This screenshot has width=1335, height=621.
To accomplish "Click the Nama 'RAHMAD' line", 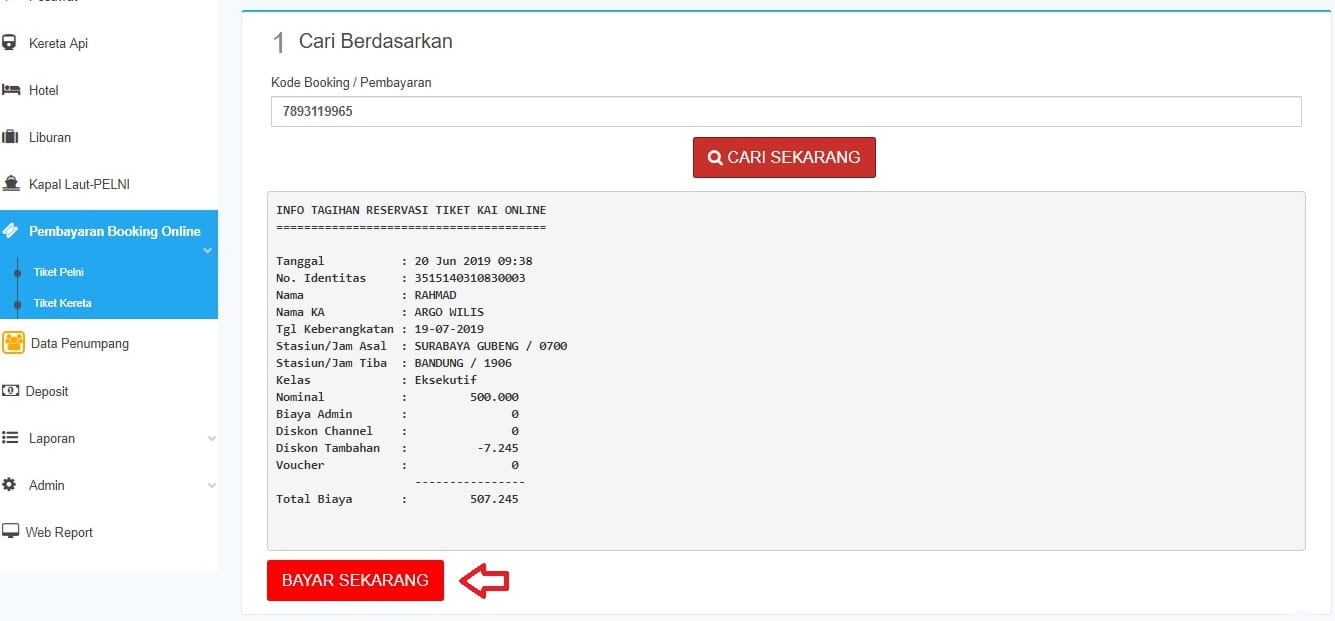I will coord(366,295).
